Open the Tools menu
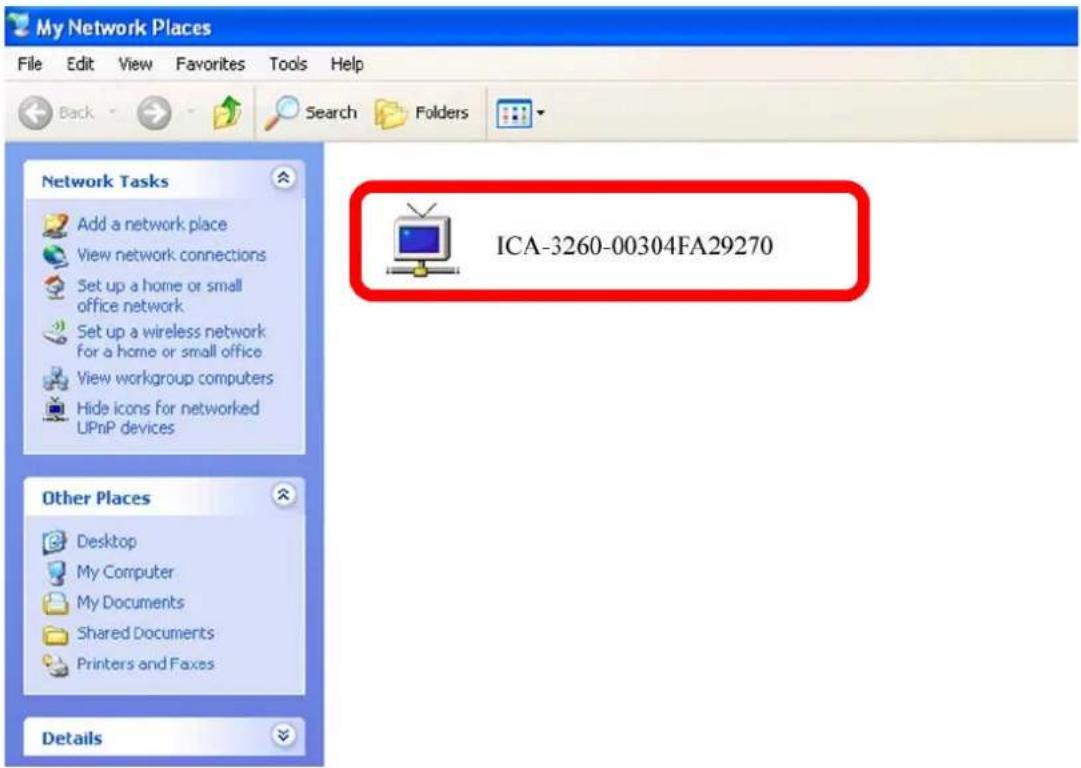 tap(288, 64)
